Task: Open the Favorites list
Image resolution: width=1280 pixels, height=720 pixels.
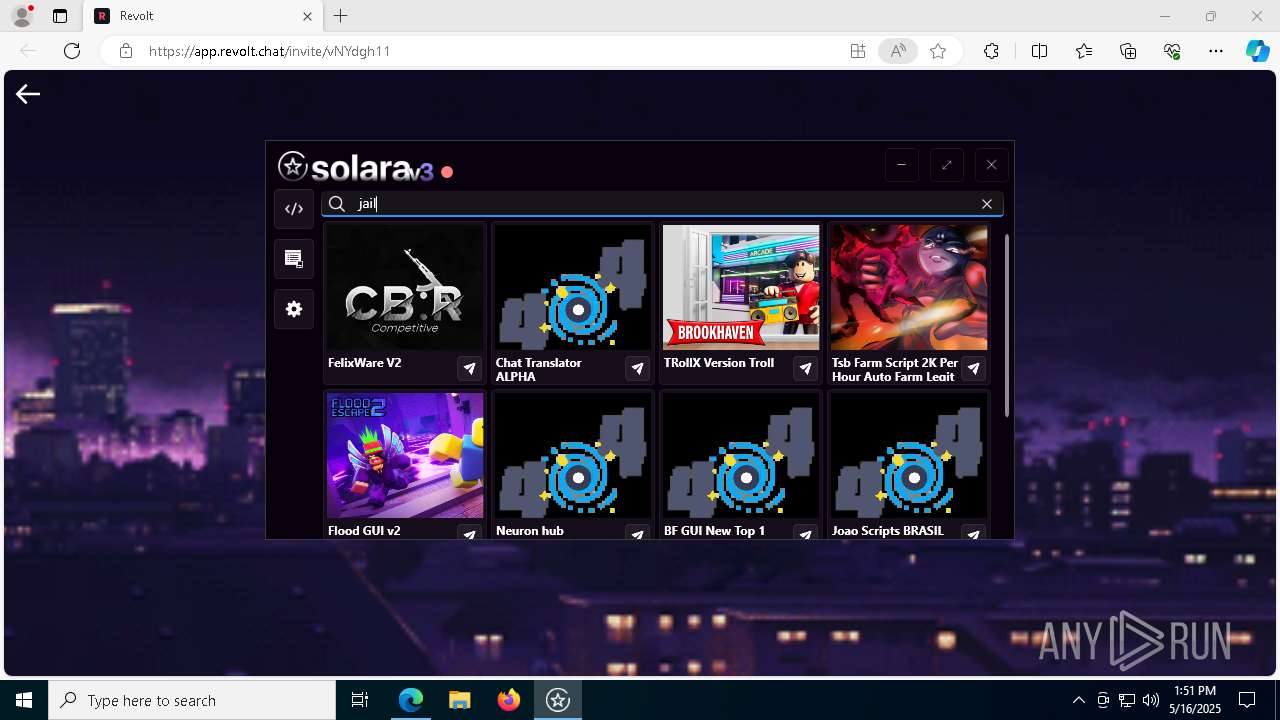Action: tap(1084, 51)
